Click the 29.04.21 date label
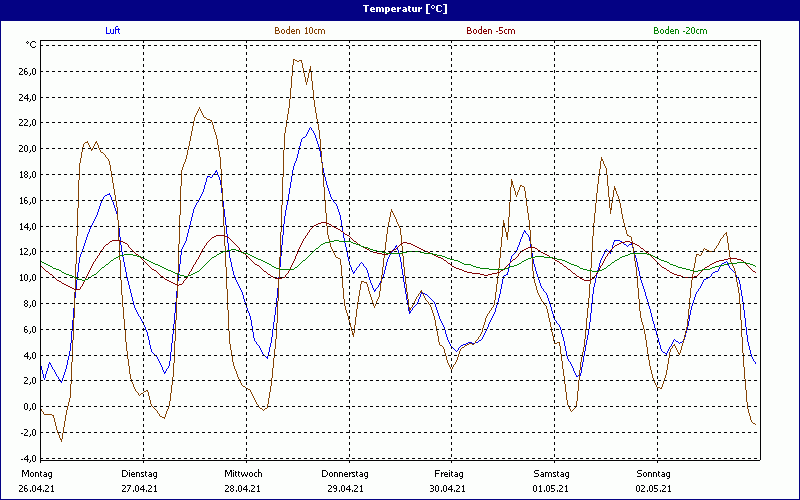This screenshot has width=800, height=500. click(x=345, y=488)
